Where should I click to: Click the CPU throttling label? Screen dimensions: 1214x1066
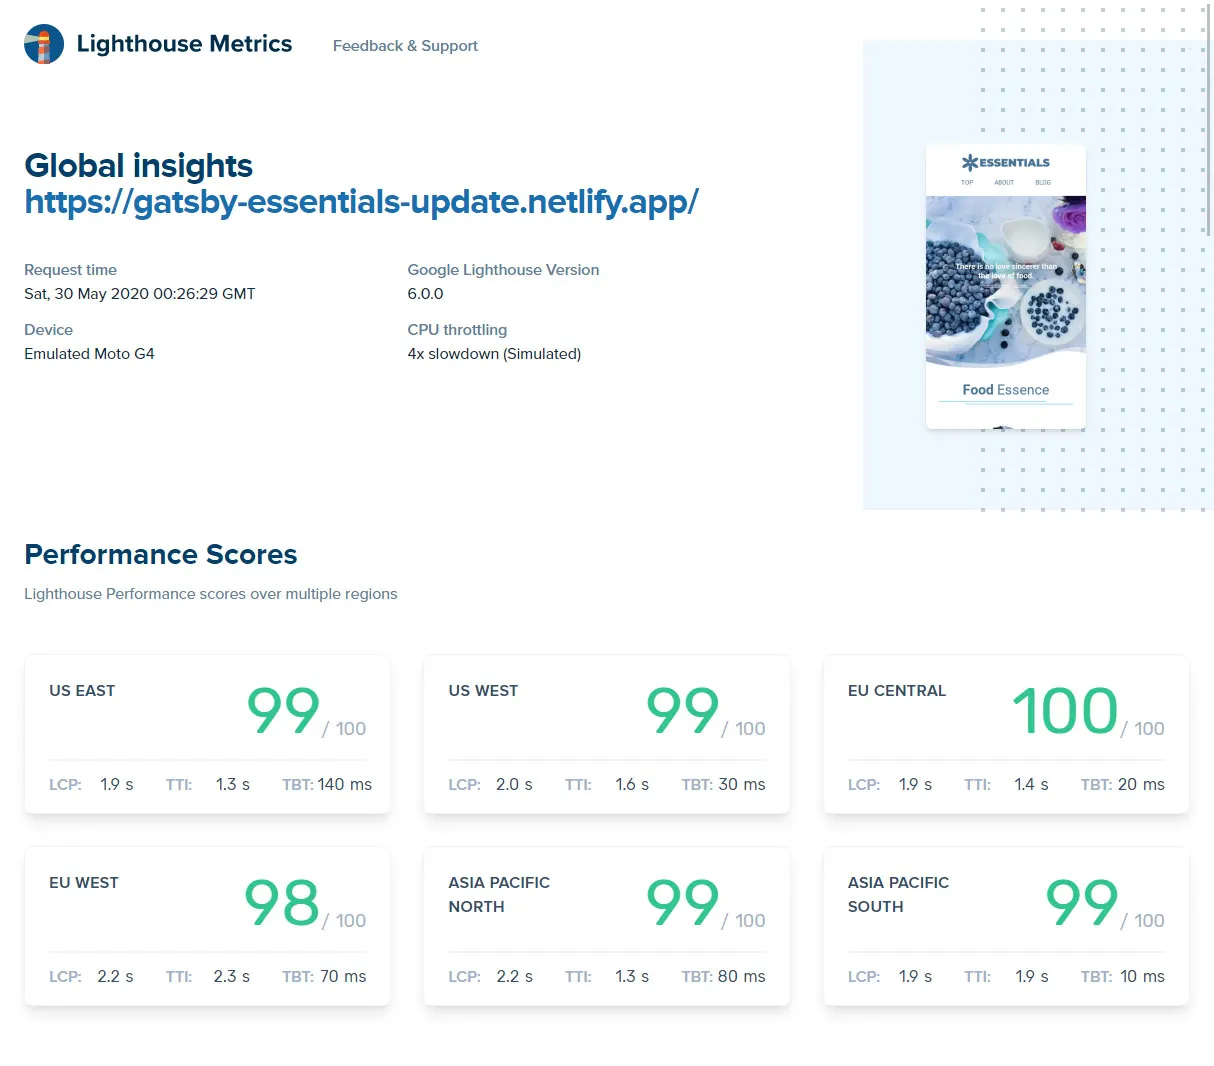(457, 330)
